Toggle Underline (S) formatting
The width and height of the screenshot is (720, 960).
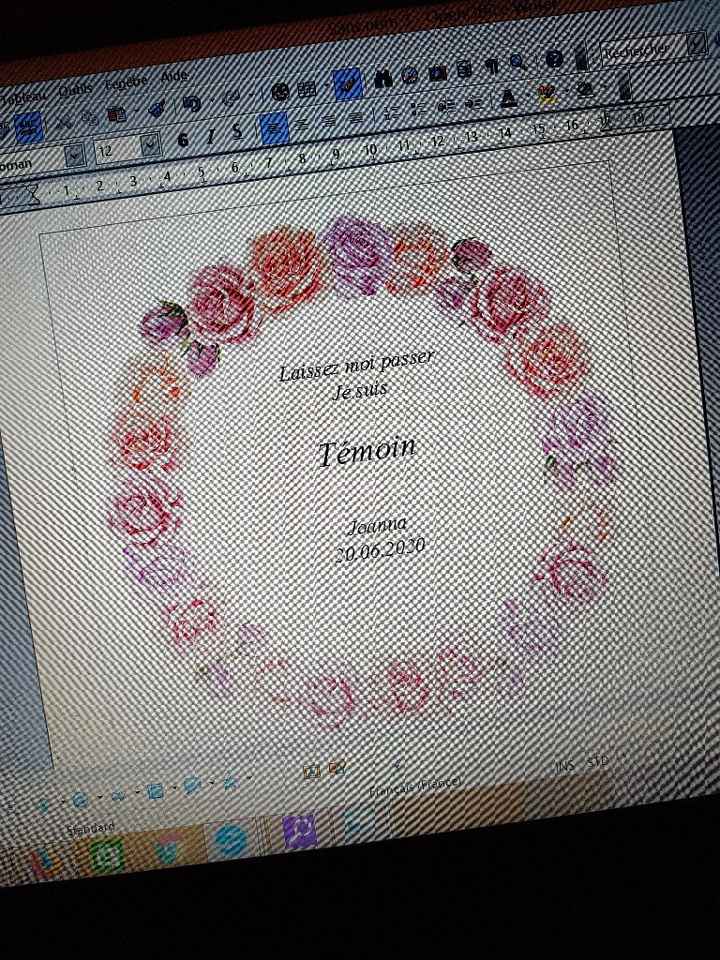point(238,132)
